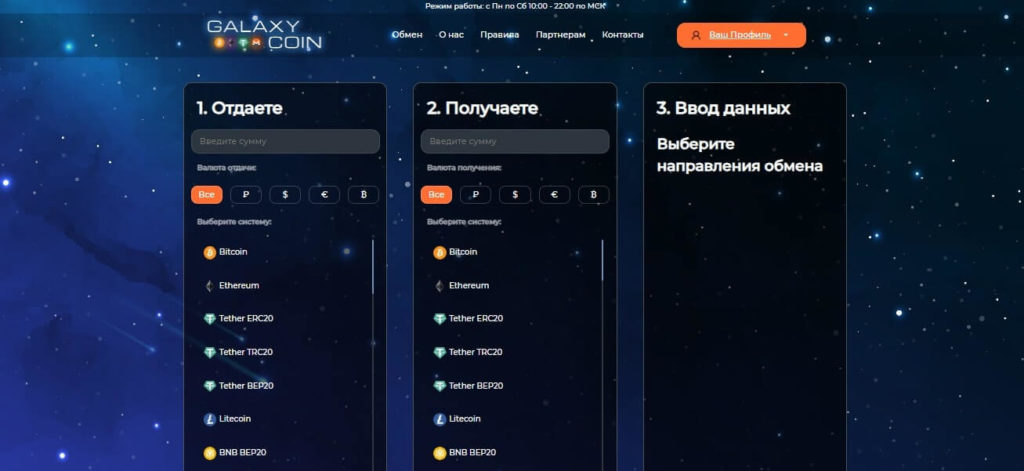The height and width of the screenshot is (471, 1024).
Task: Filter Получаете by ruble currency
Action: [x=475, y=195]
